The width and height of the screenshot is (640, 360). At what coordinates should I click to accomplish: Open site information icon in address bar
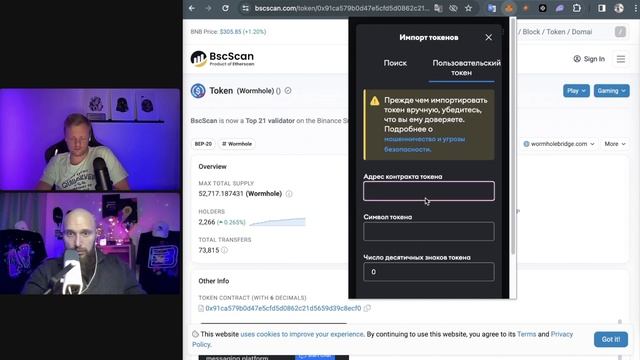click(245, 8)
